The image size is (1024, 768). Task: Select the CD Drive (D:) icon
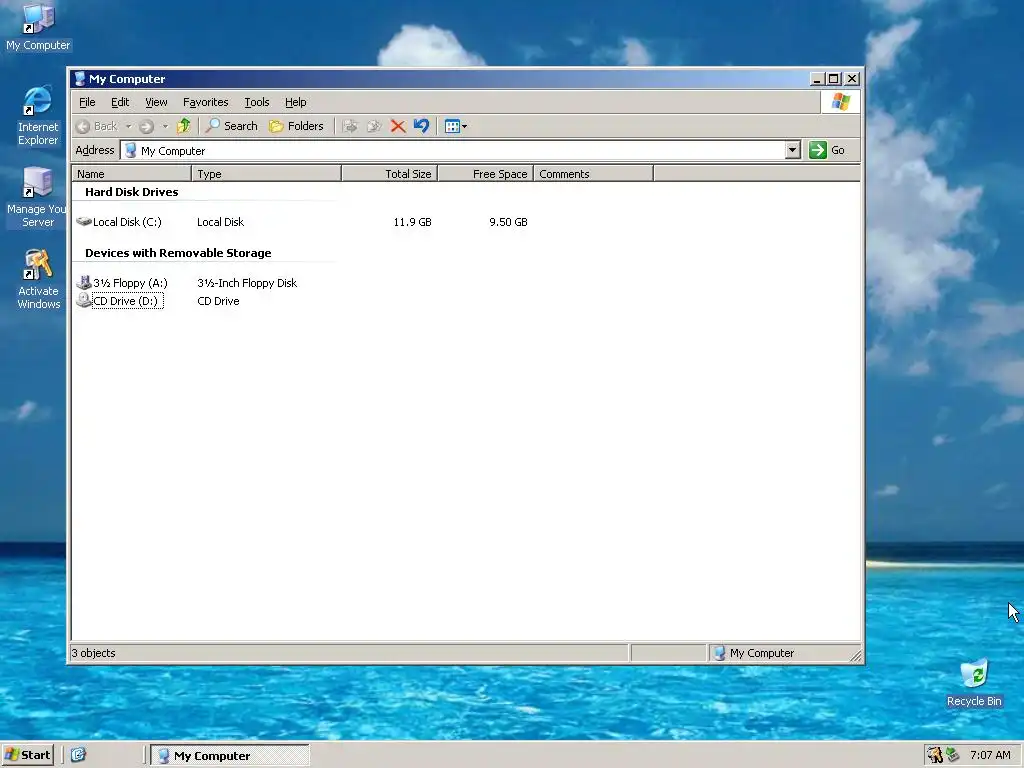pos(84,300)
